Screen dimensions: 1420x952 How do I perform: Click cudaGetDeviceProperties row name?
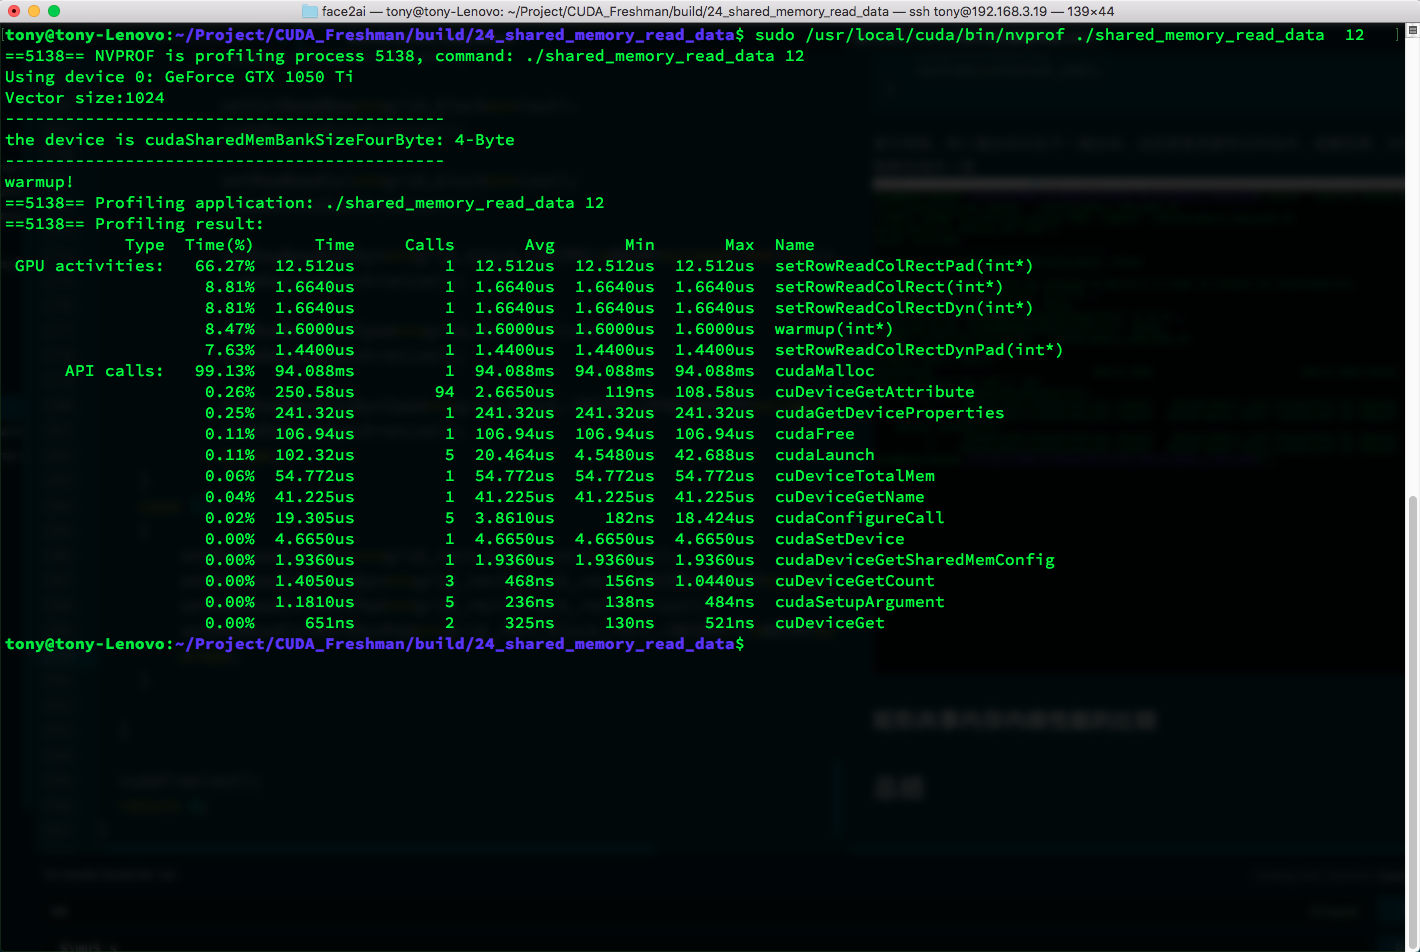pyautogui.click(x=889, y=413)
